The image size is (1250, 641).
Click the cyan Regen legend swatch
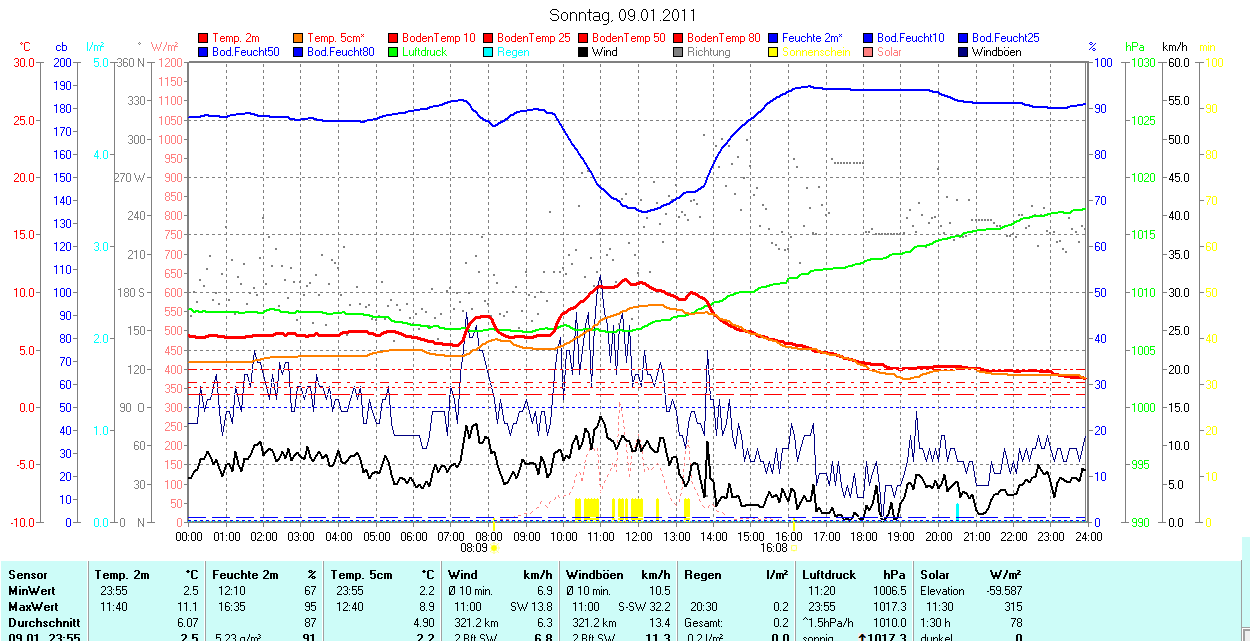489,52
